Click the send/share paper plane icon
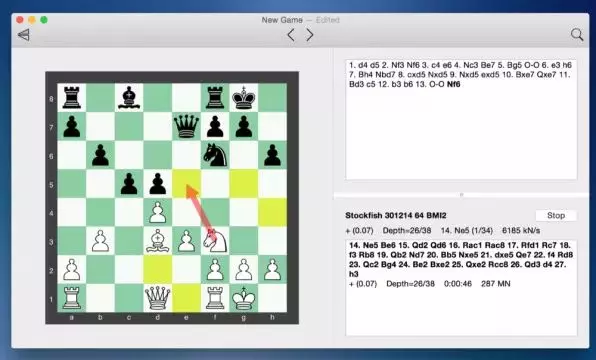The height and width of the screenshot is (360, 596). (24, 35)
